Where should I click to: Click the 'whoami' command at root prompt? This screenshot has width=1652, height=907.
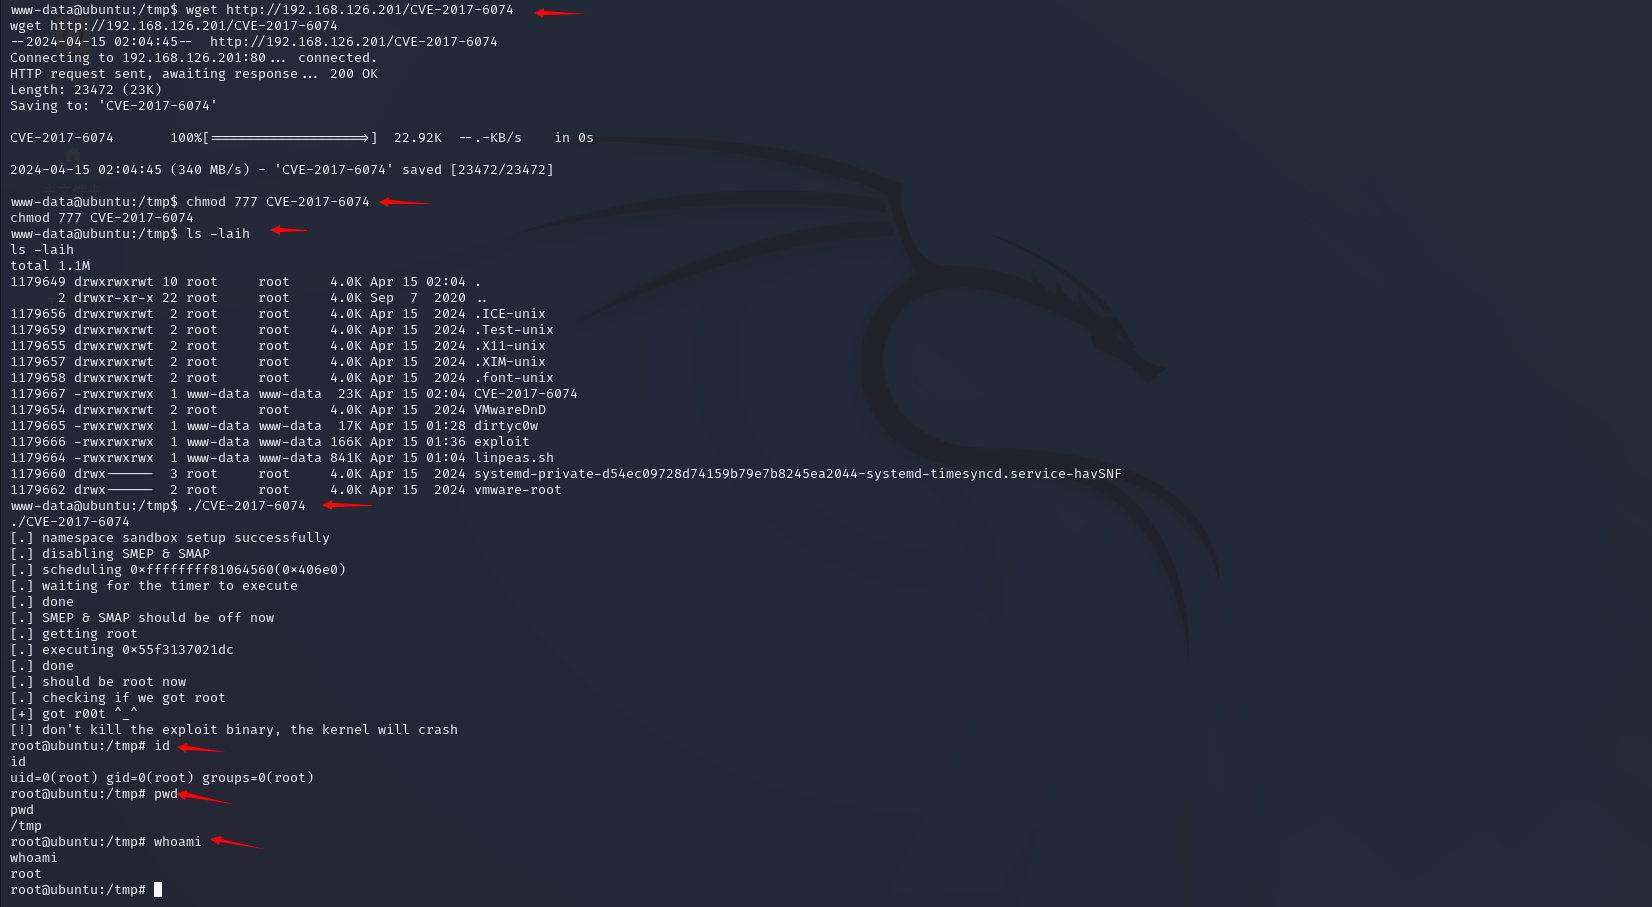coord(178,842)
